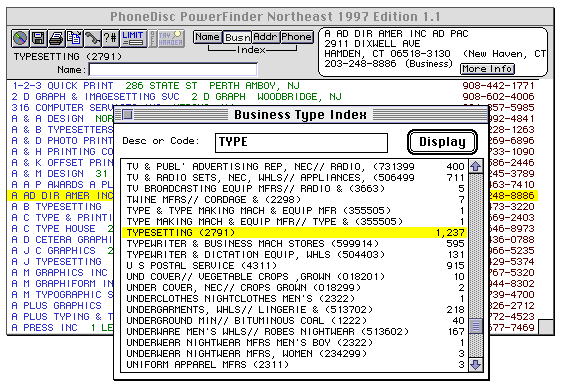Select TYPE MAKING MACH & EQUIP MFR// entry
This screenshot has height=389, width=564.
click(294, 222)
